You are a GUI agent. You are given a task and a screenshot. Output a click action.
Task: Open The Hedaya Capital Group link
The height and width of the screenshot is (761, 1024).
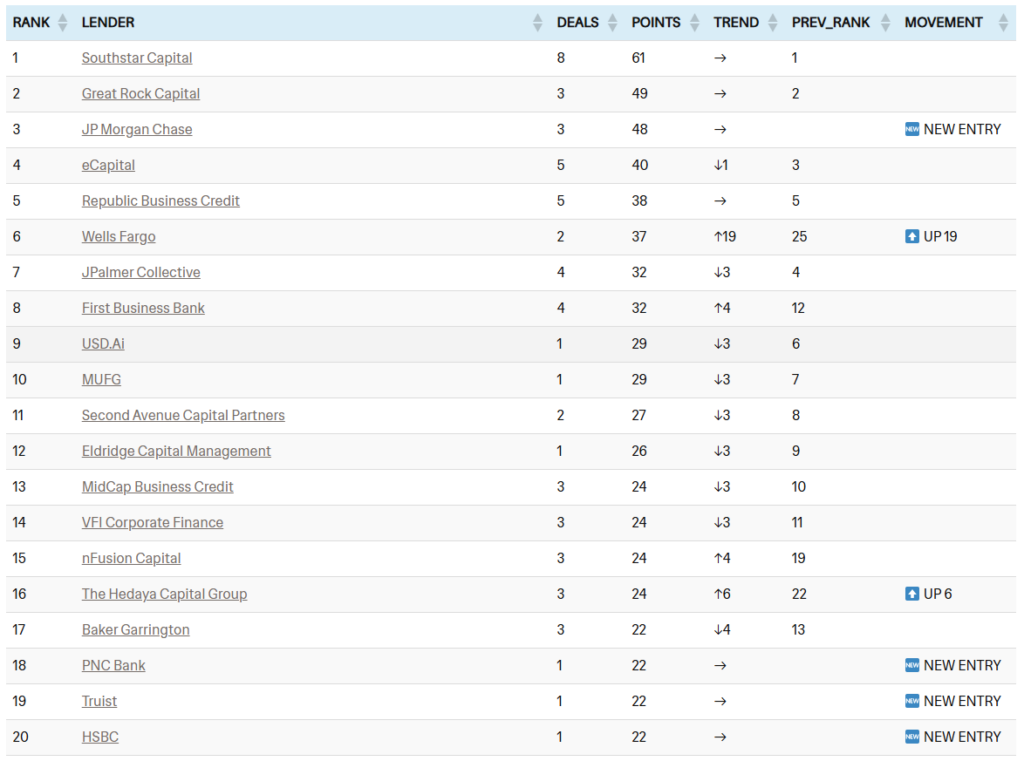(x=164, y=594)
